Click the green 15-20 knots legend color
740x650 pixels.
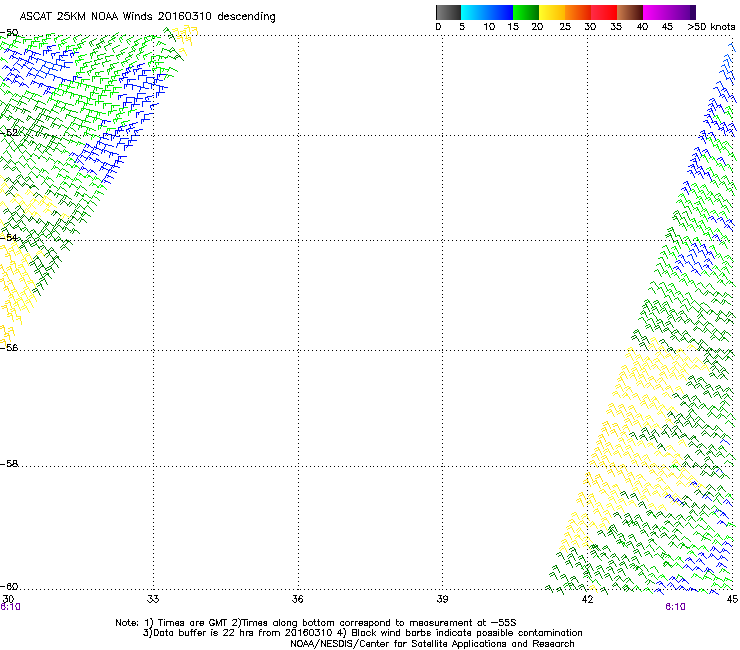(526, 12)
